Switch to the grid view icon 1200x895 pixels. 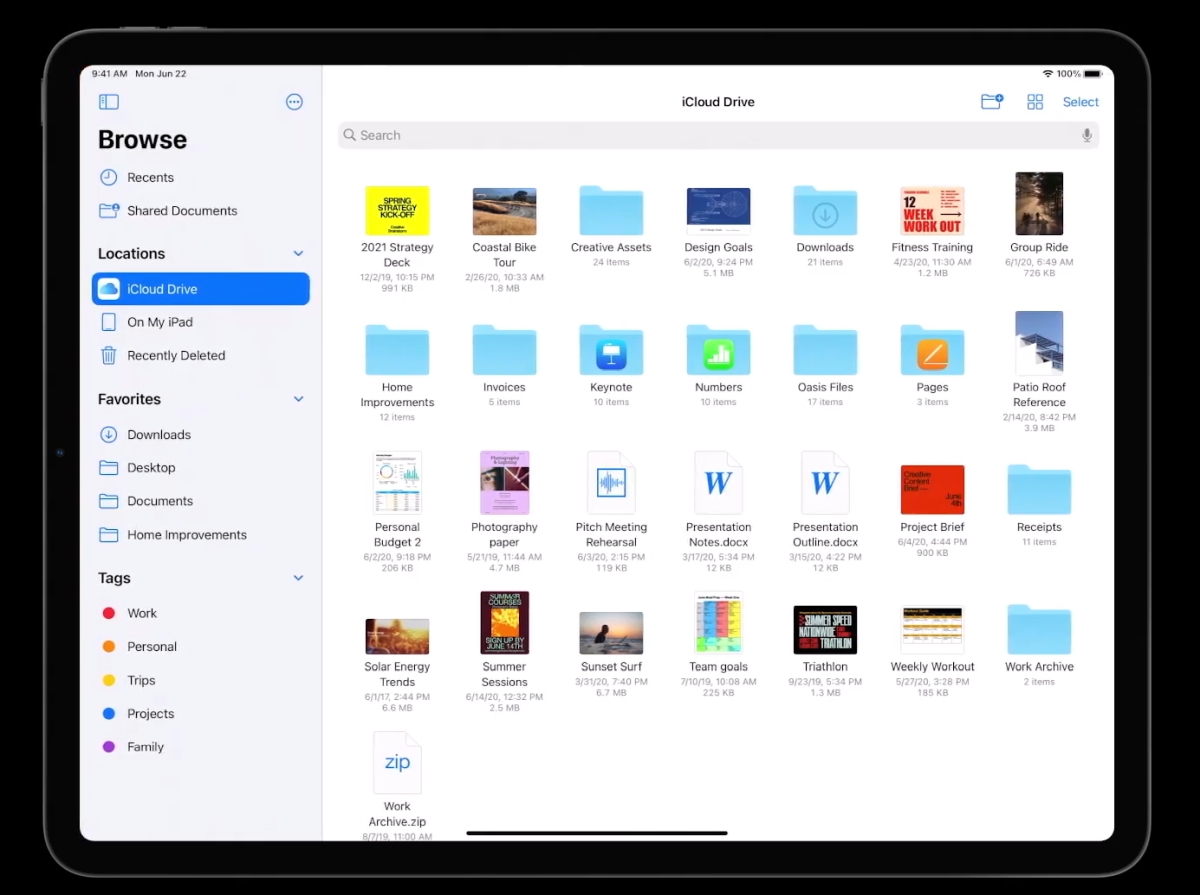click(1035, 102)
